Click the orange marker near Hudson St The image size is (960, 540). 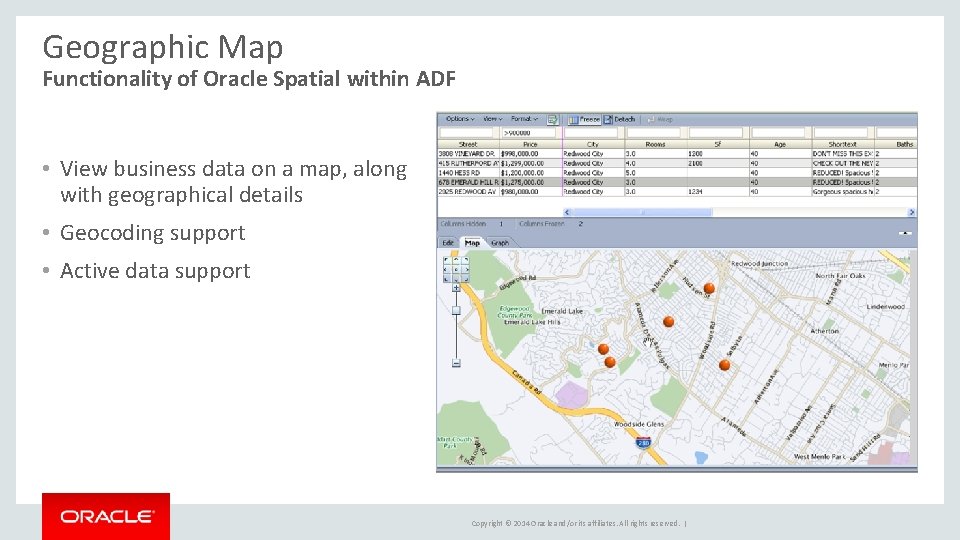(x=709, y=288)
